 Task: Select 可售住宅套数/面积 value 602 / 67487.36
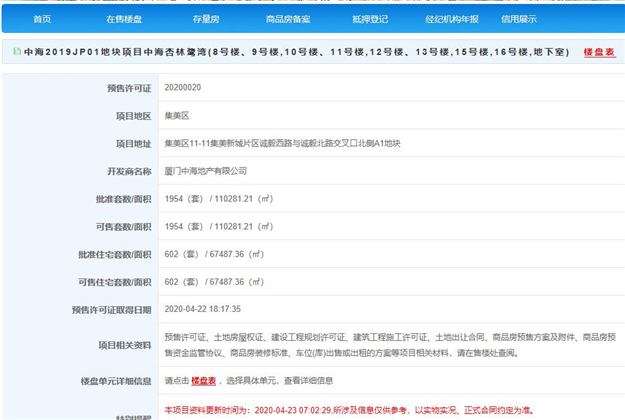214,282
